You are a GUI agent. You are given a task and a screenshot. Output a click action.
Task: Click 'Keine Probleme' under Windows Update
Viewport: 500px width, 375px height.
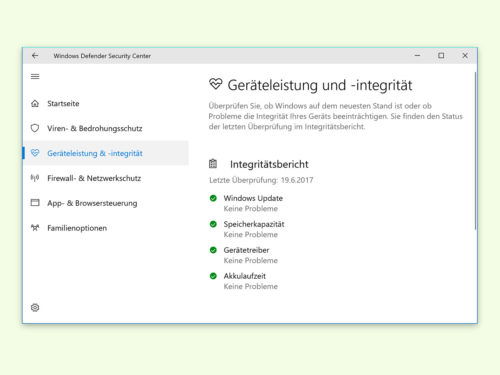[x=251, y=209]
